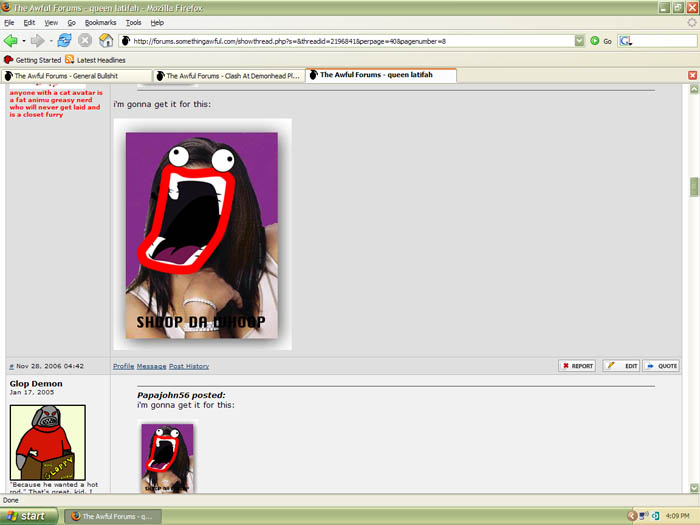Viewport: 700px width, 525px height.
Task: Go to the Home page icon
Action: click(x=106, y=41)
